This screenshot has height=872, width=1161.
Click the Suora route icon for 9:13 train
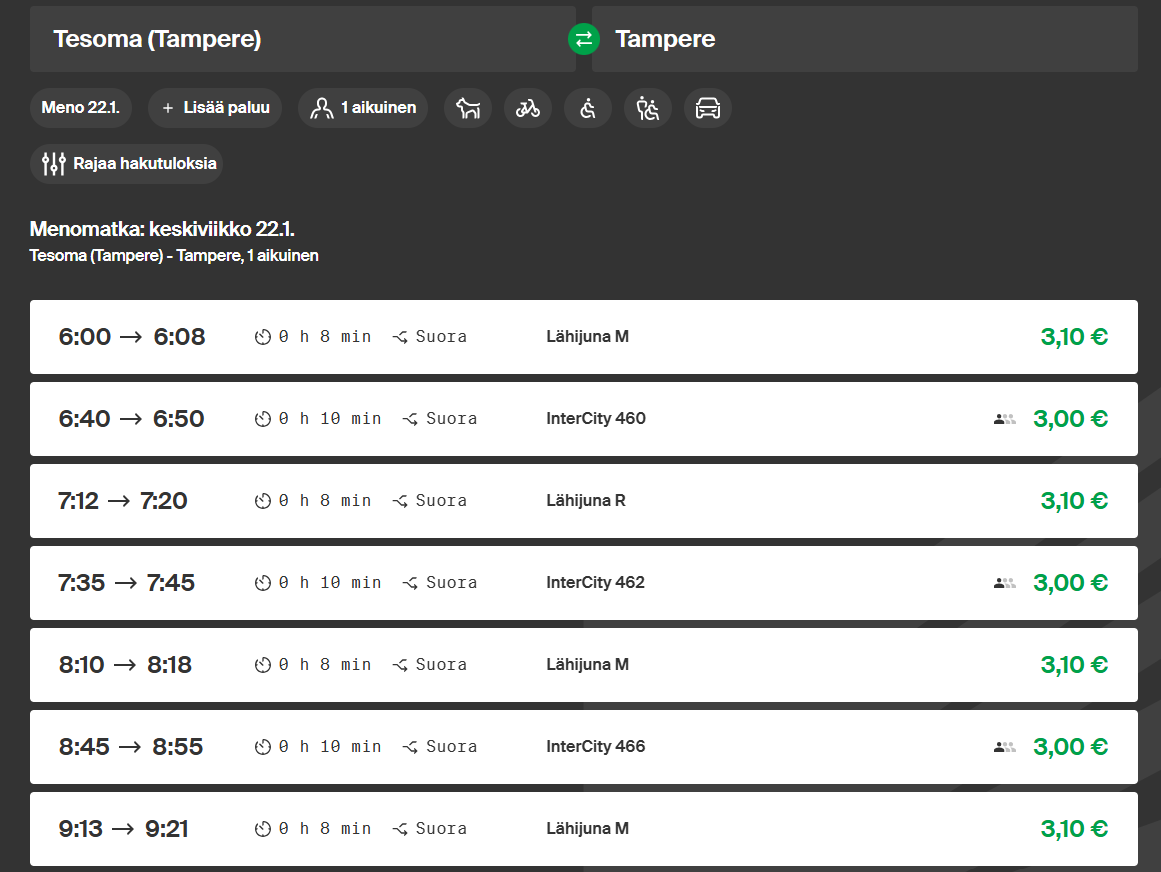coord(400,829)
